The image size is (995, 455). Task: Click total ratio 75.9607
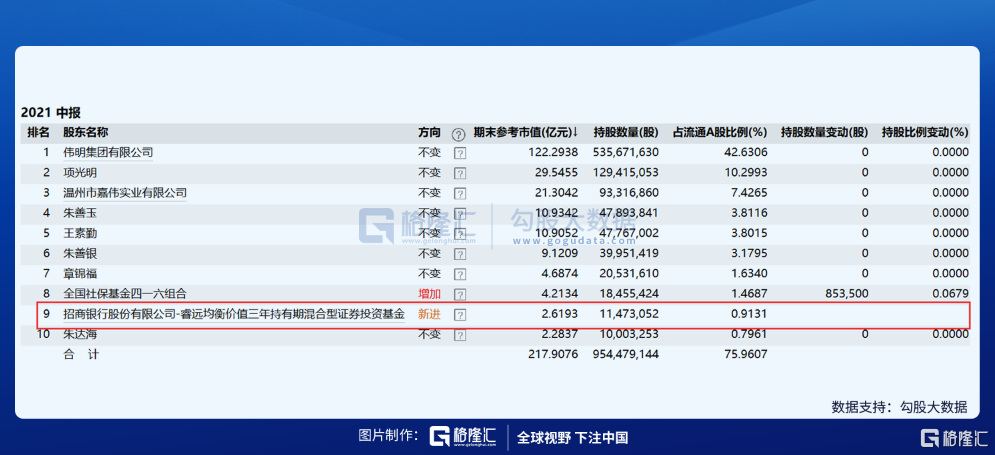click(746, 354)
